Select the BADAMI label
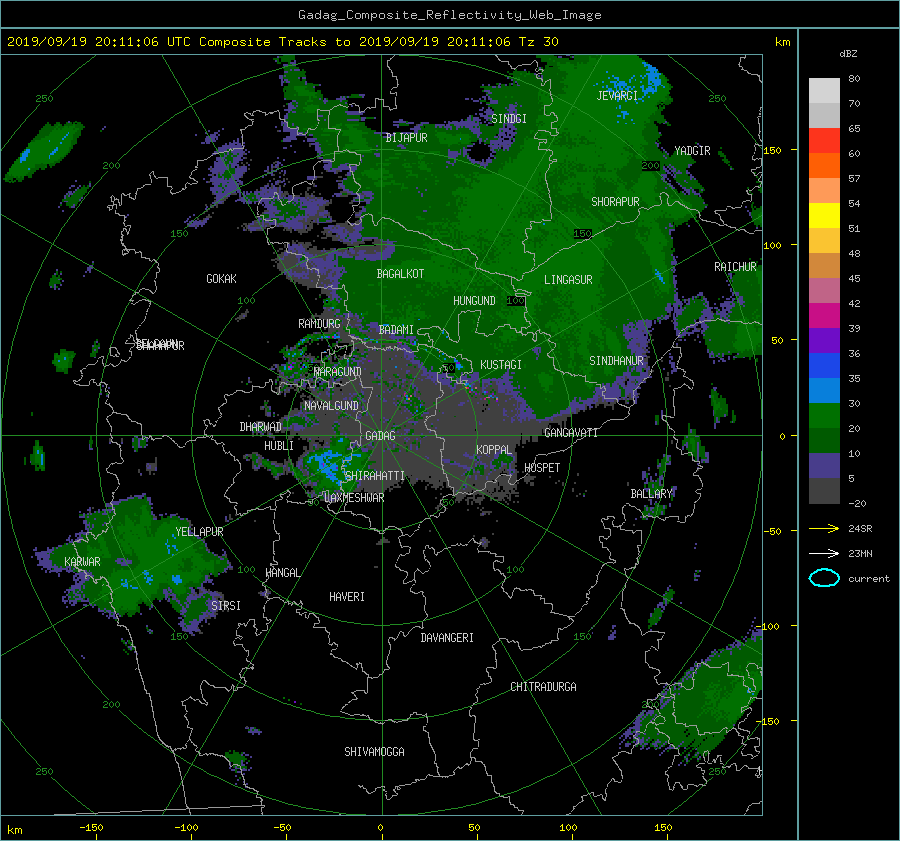 pos(396,330)
